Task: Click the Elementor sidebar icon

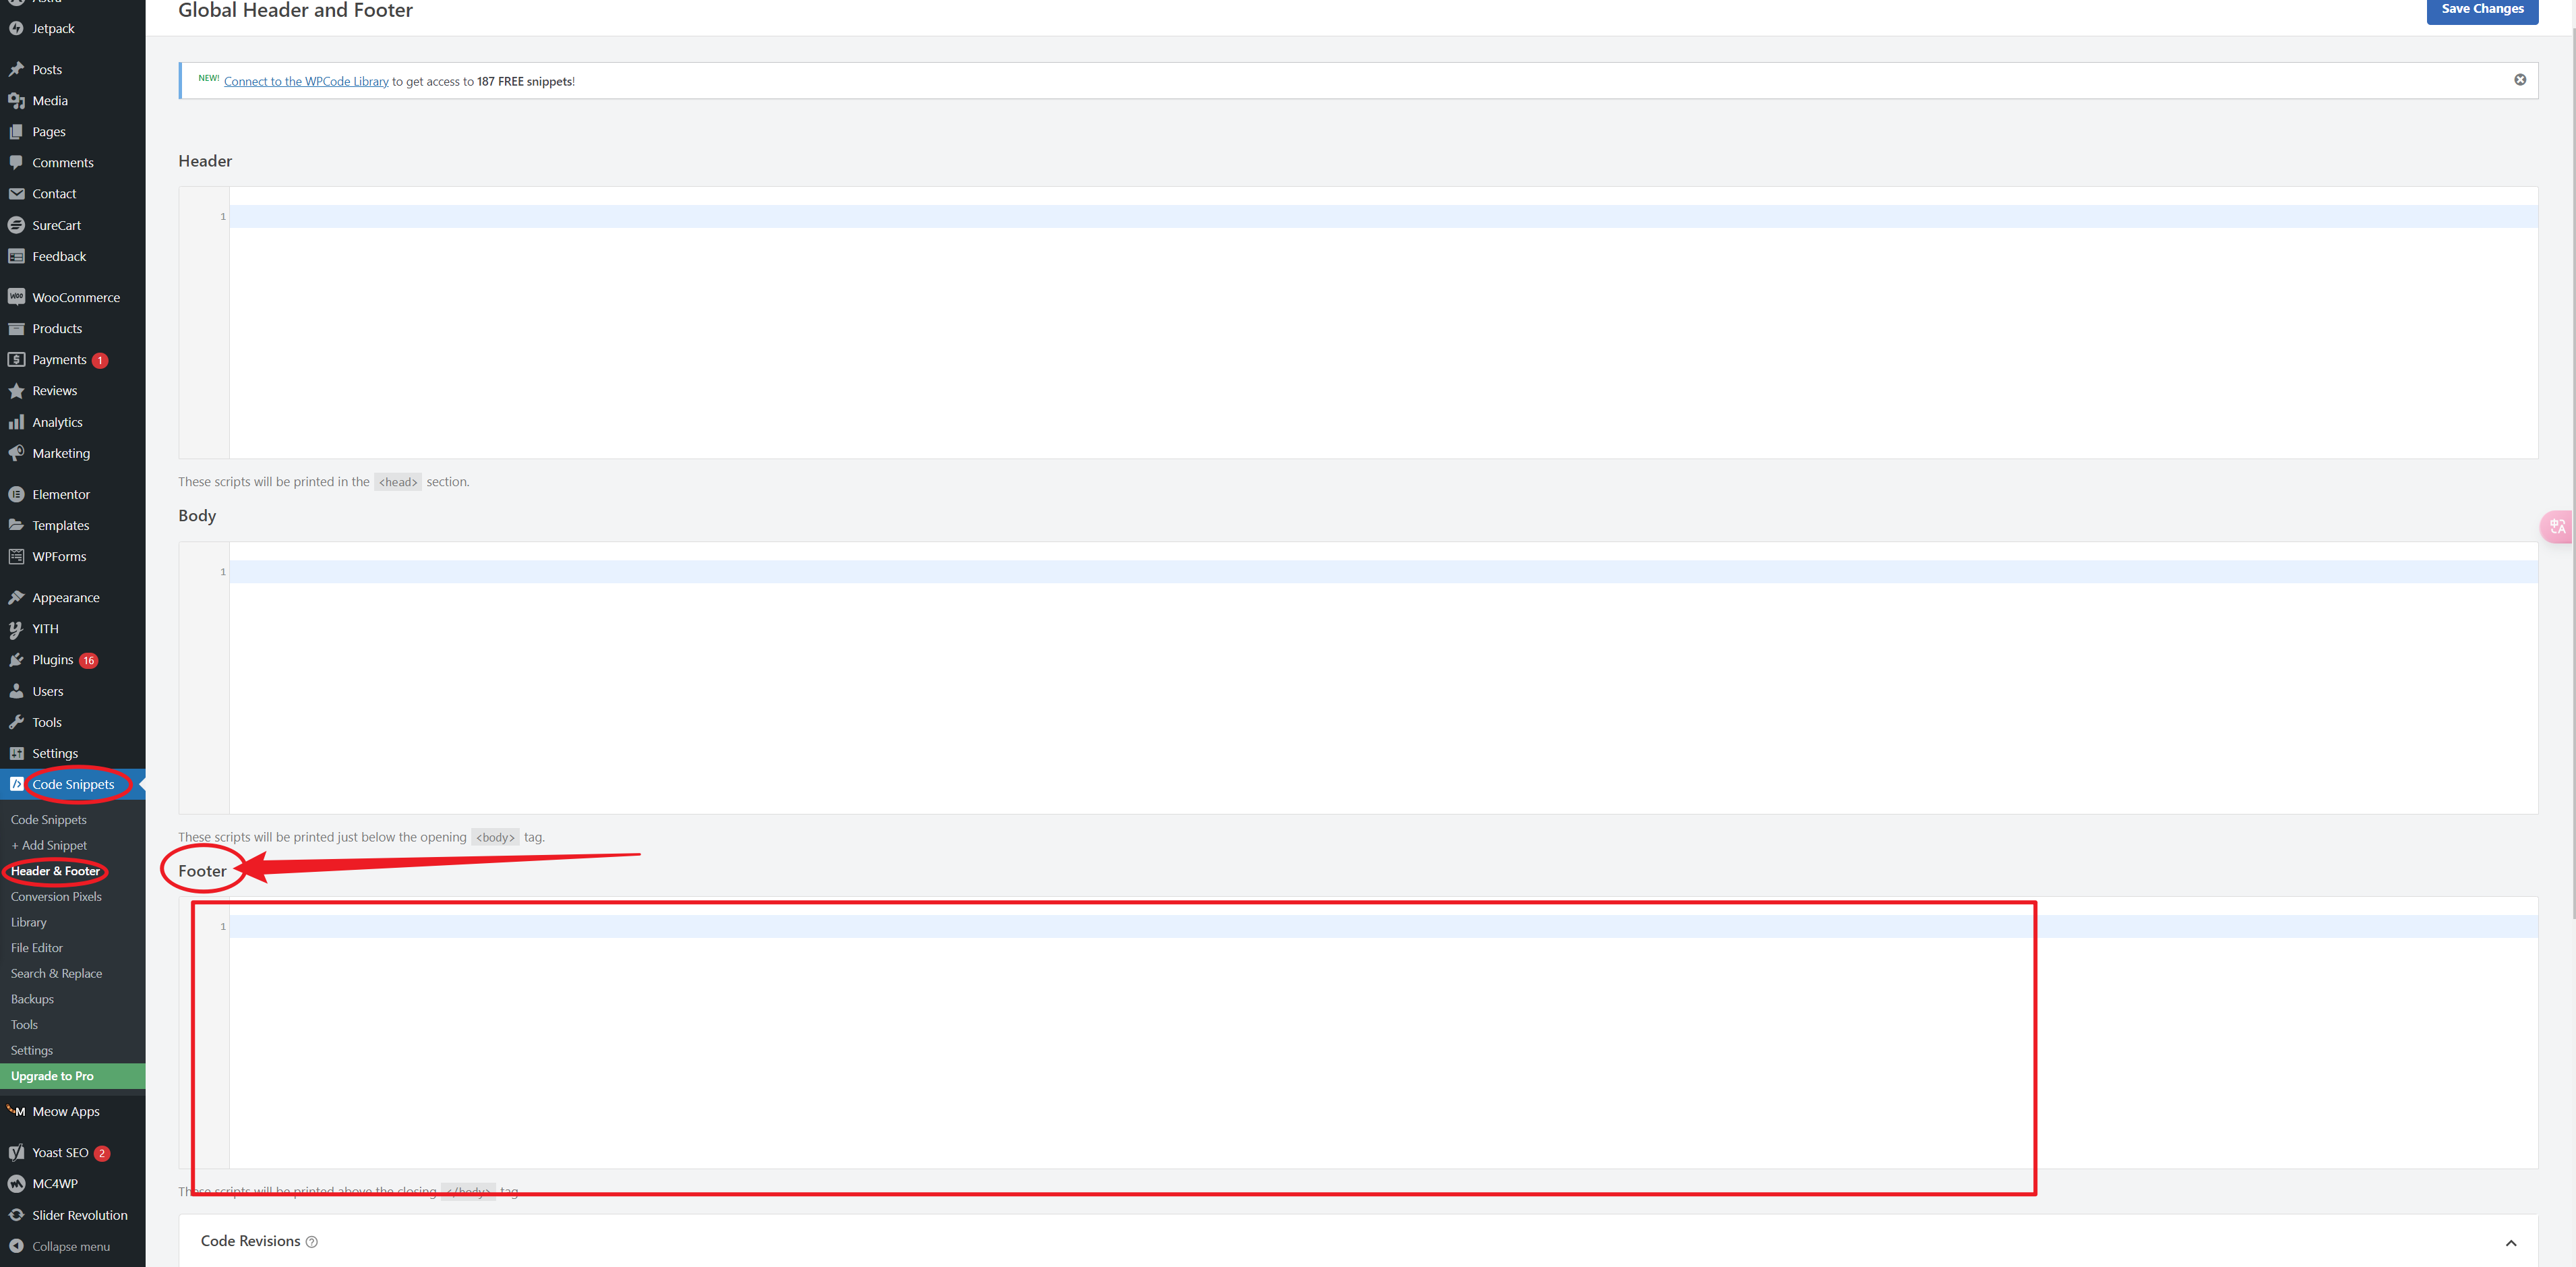Action: coord(16,493)
